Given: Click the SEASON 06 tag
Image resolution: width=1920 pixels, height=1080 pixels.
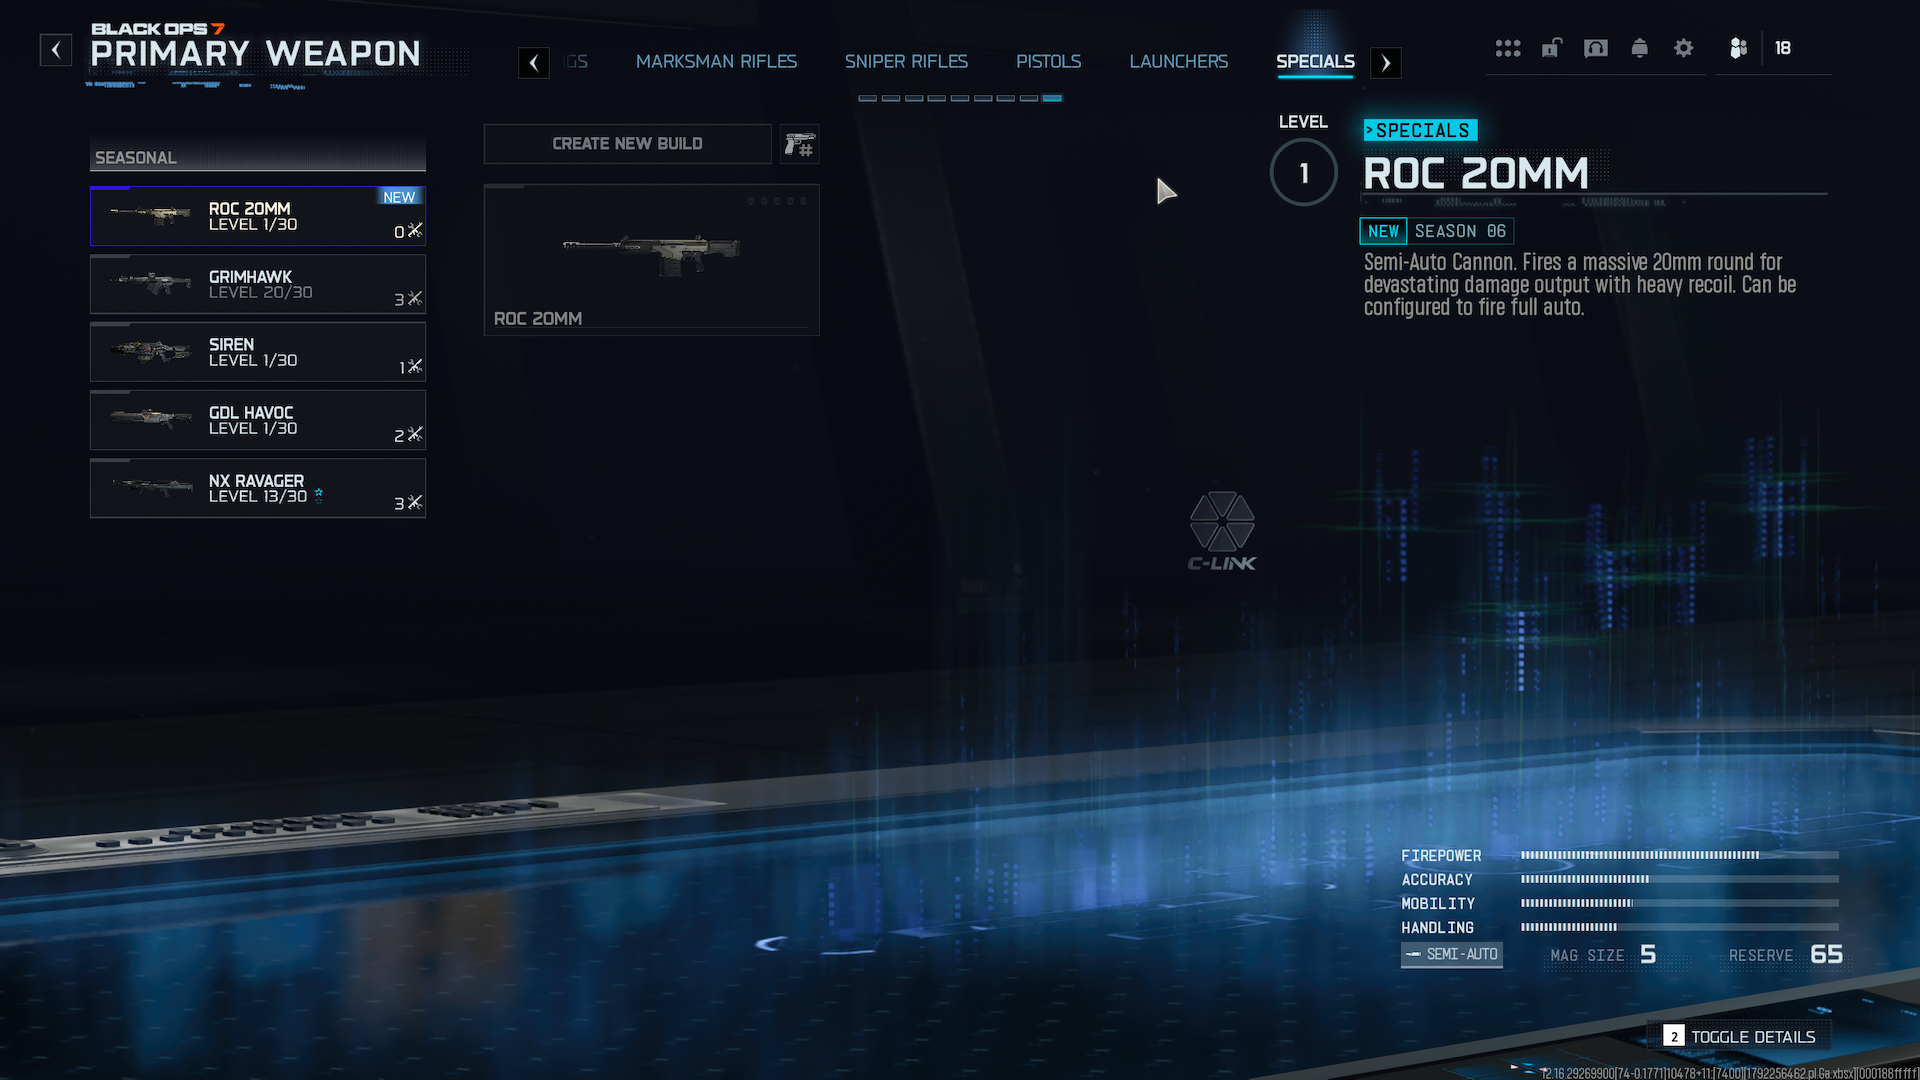Looking at the screenshot, I should [x=1460, y=231].
